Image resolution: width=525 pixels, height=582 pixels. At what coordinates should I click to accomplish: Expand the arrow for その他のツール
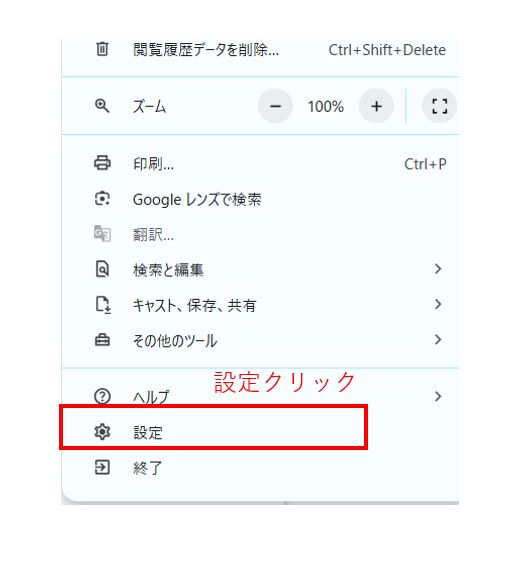click(438, 340)
